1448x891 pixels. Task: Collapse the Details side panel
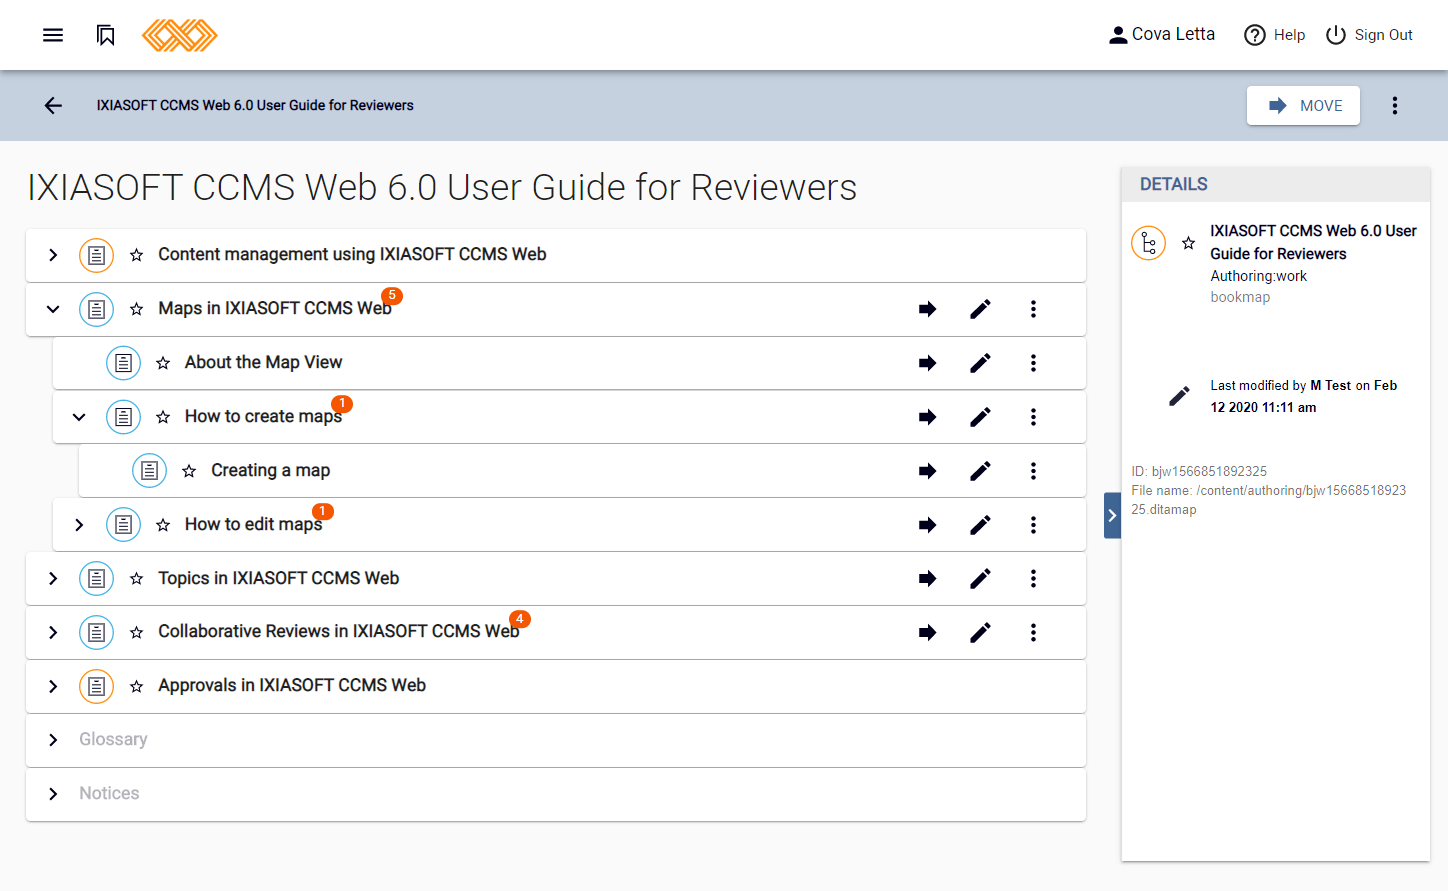(1112, 516)
